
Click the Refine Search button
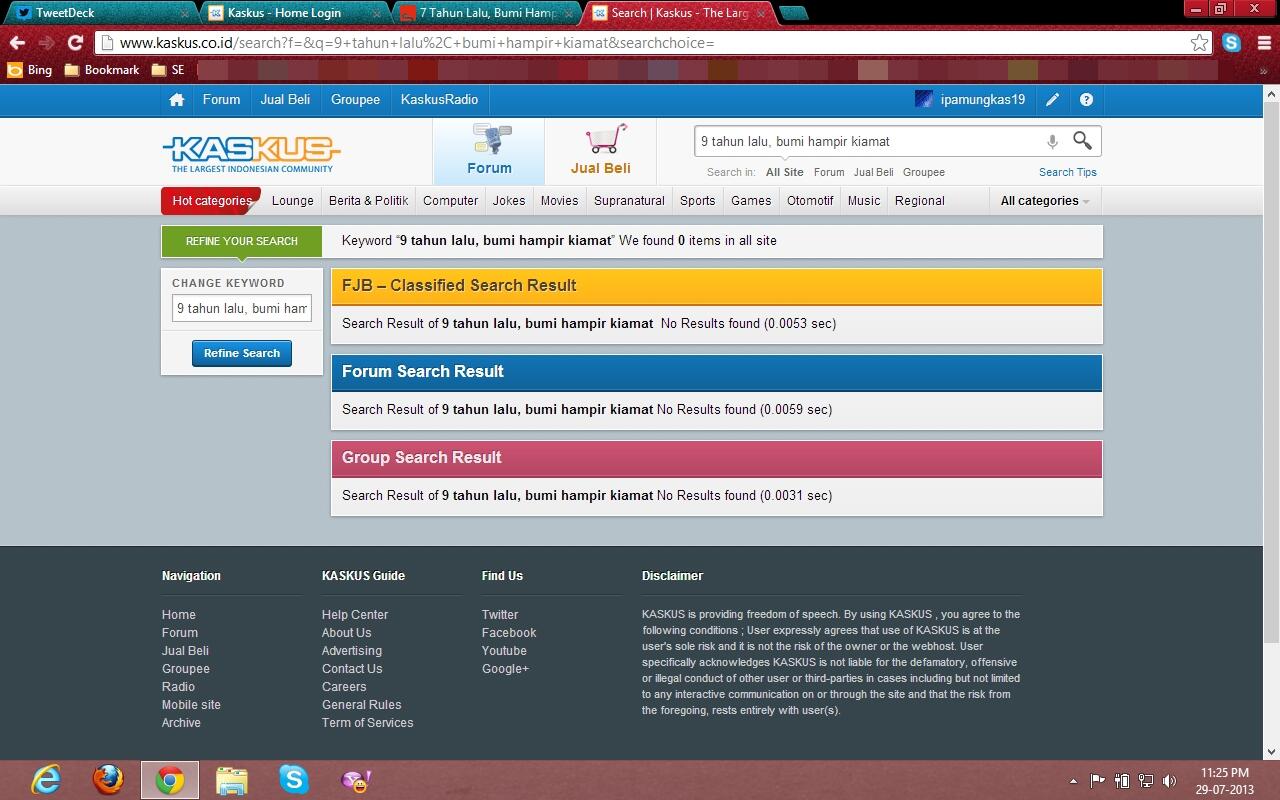pos(242,353)
